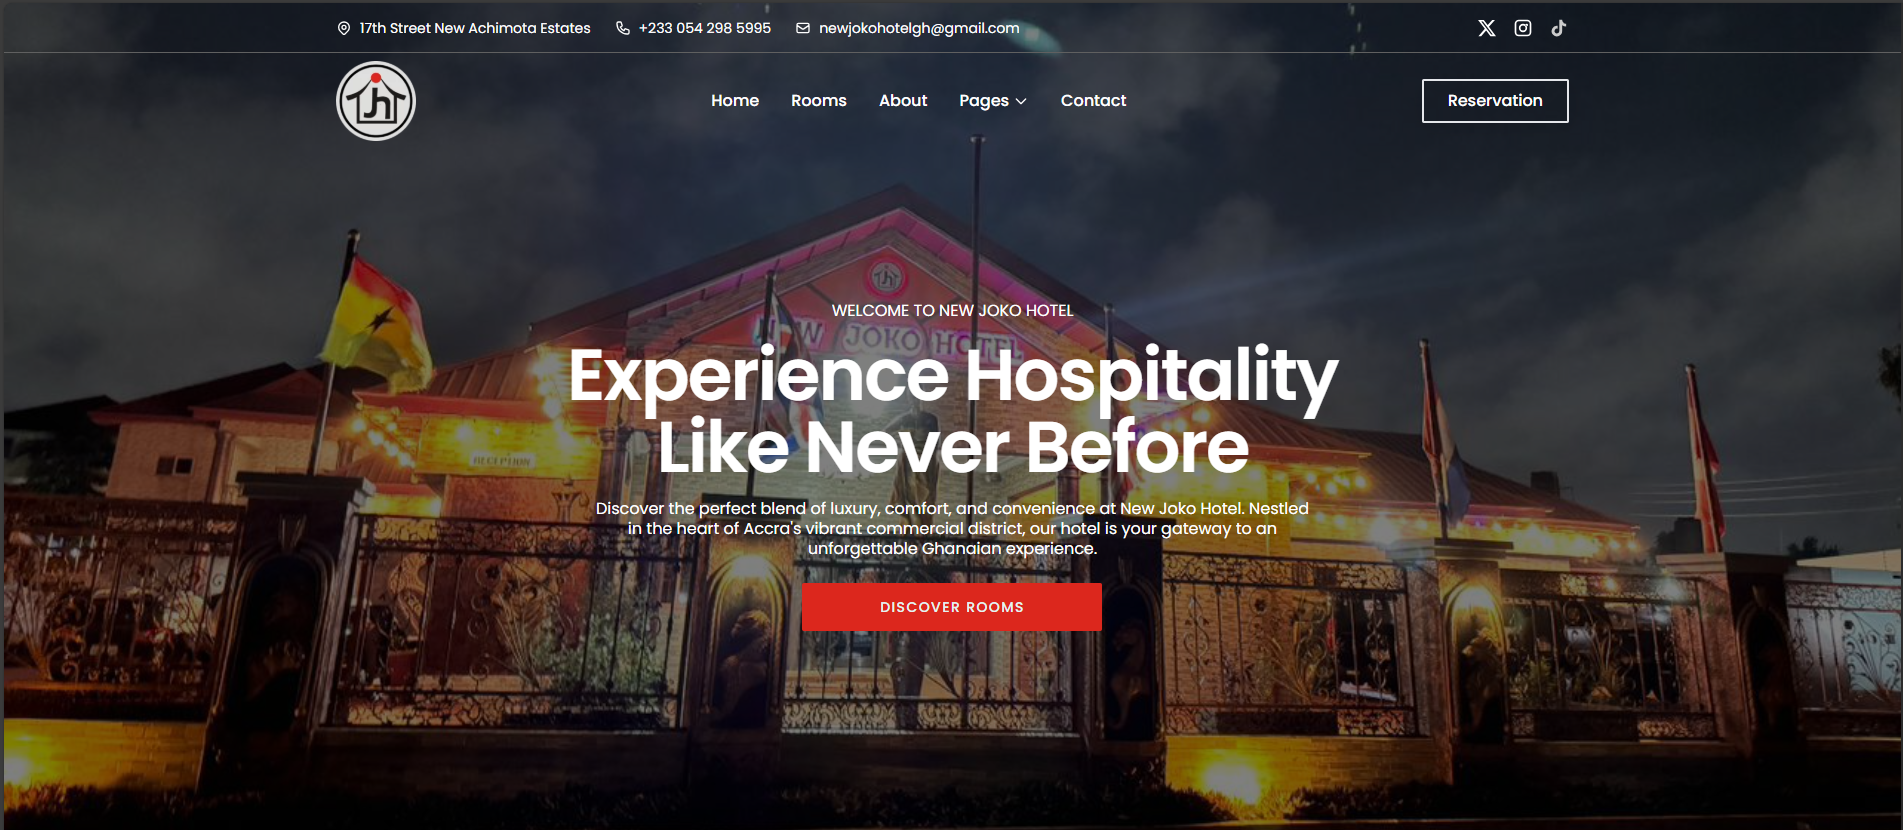Go to the Home menu item
Screen dimensions: 1903x830
coord(735,100)
